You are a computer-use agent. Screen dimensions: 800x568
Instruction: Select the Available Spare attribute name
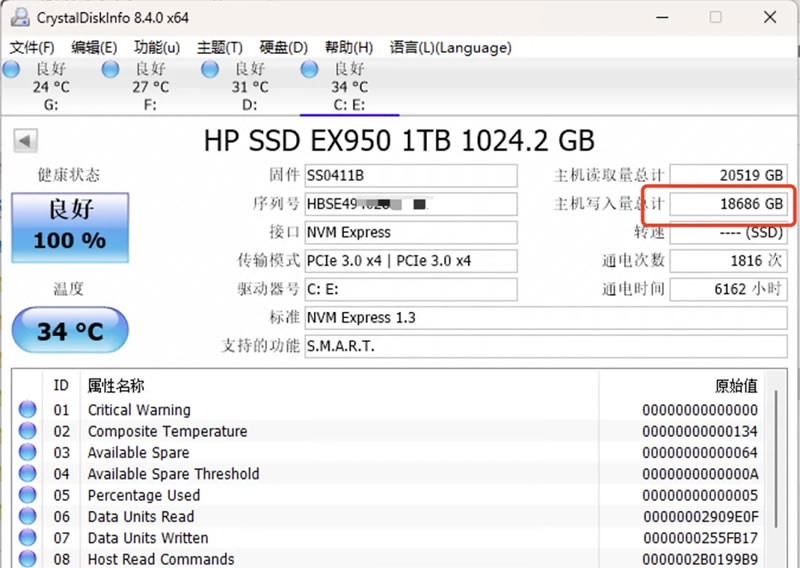click(138, 453)
